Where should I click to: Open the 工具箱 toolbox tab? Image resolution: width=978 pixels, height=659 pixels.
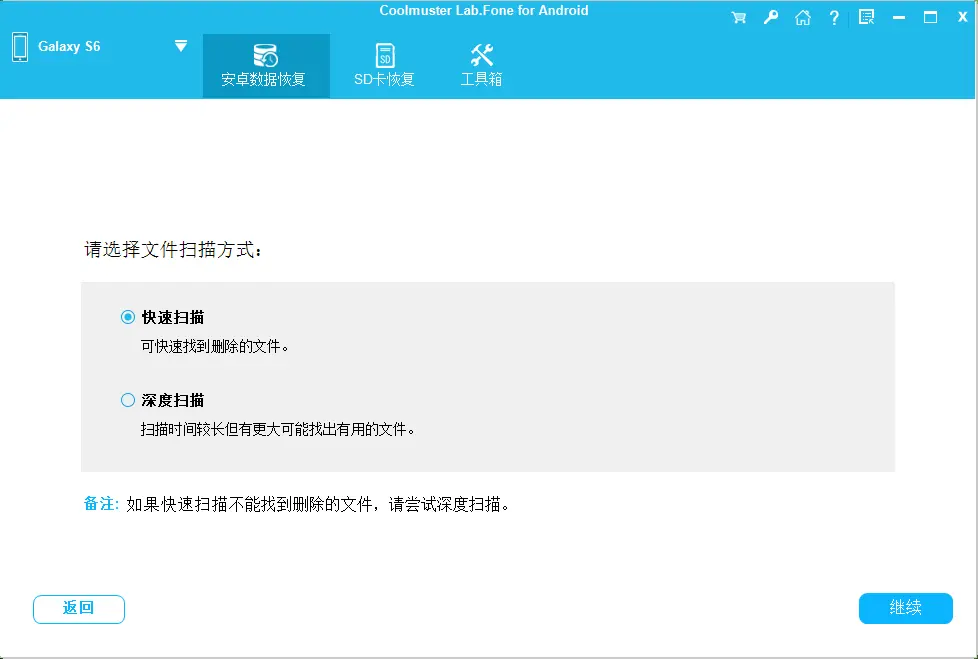[482, 65]
